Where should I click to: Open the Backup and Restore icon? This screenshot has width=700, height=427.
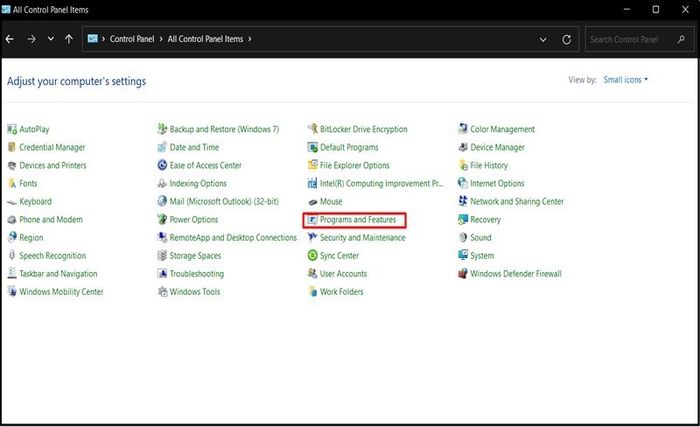coord(162,129)
